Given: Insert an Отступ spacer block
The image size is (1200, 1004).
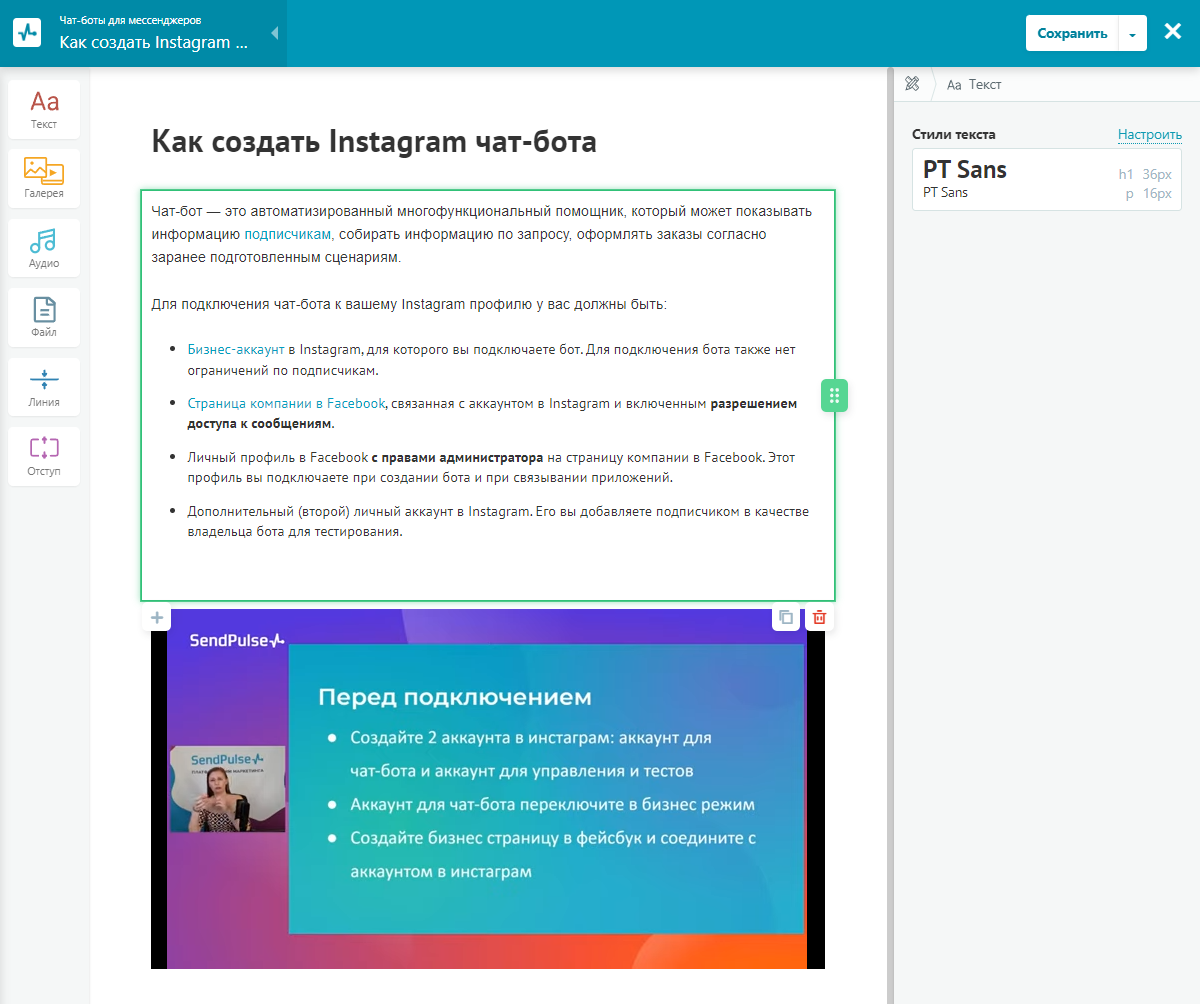Looking at the screenshot, I should [x=44, y=456].
